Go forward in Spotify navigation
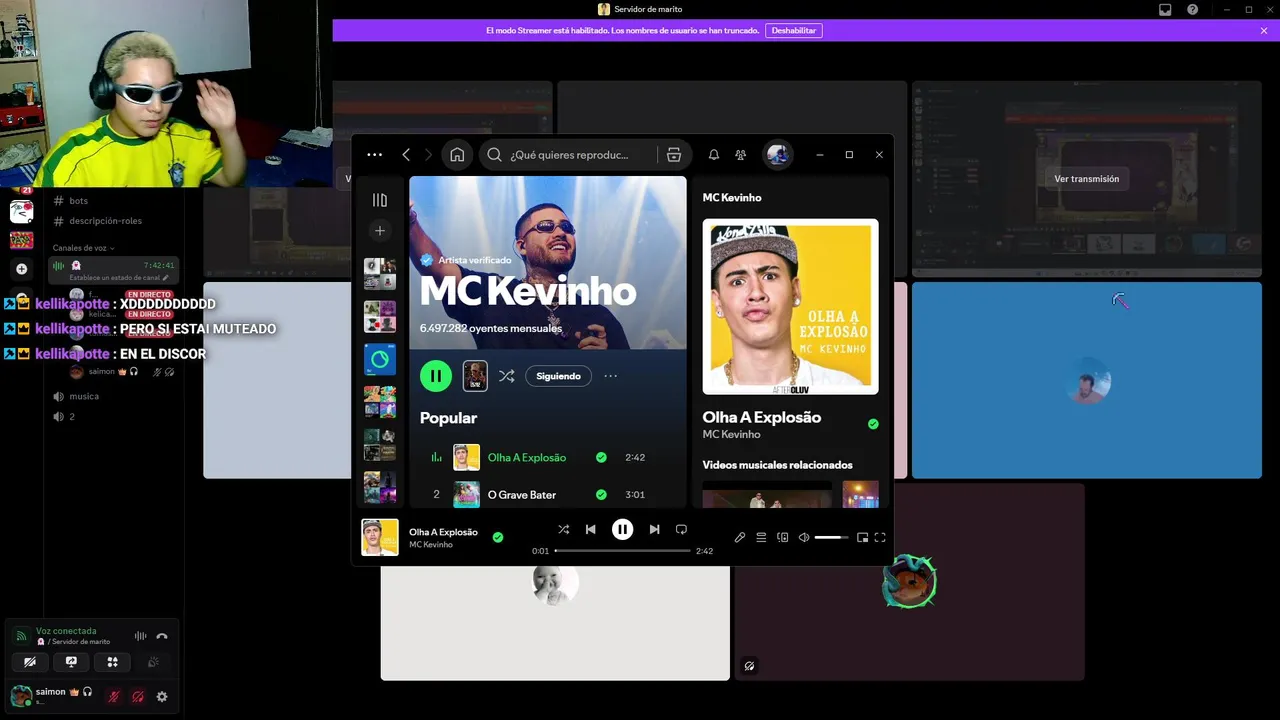 tap(429, 155)
